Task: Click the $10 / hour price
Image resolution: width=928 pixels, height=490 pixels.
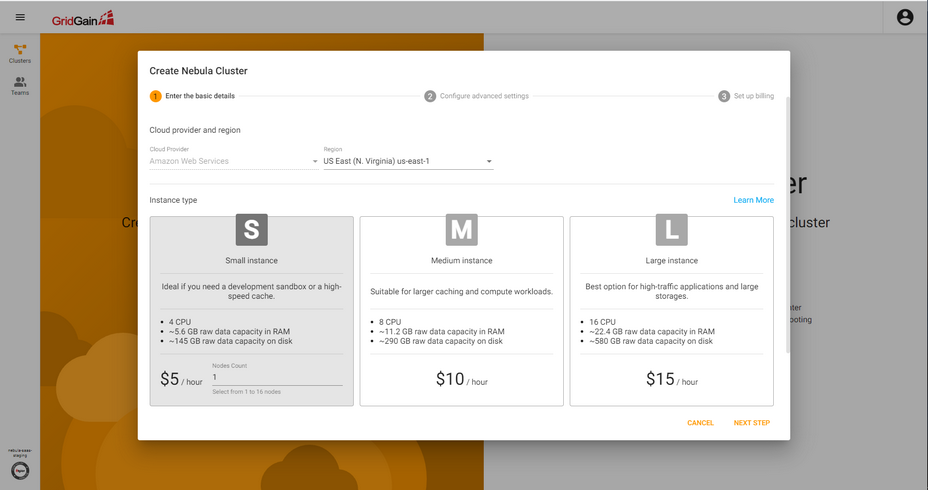Action: (x=462, y=379)
